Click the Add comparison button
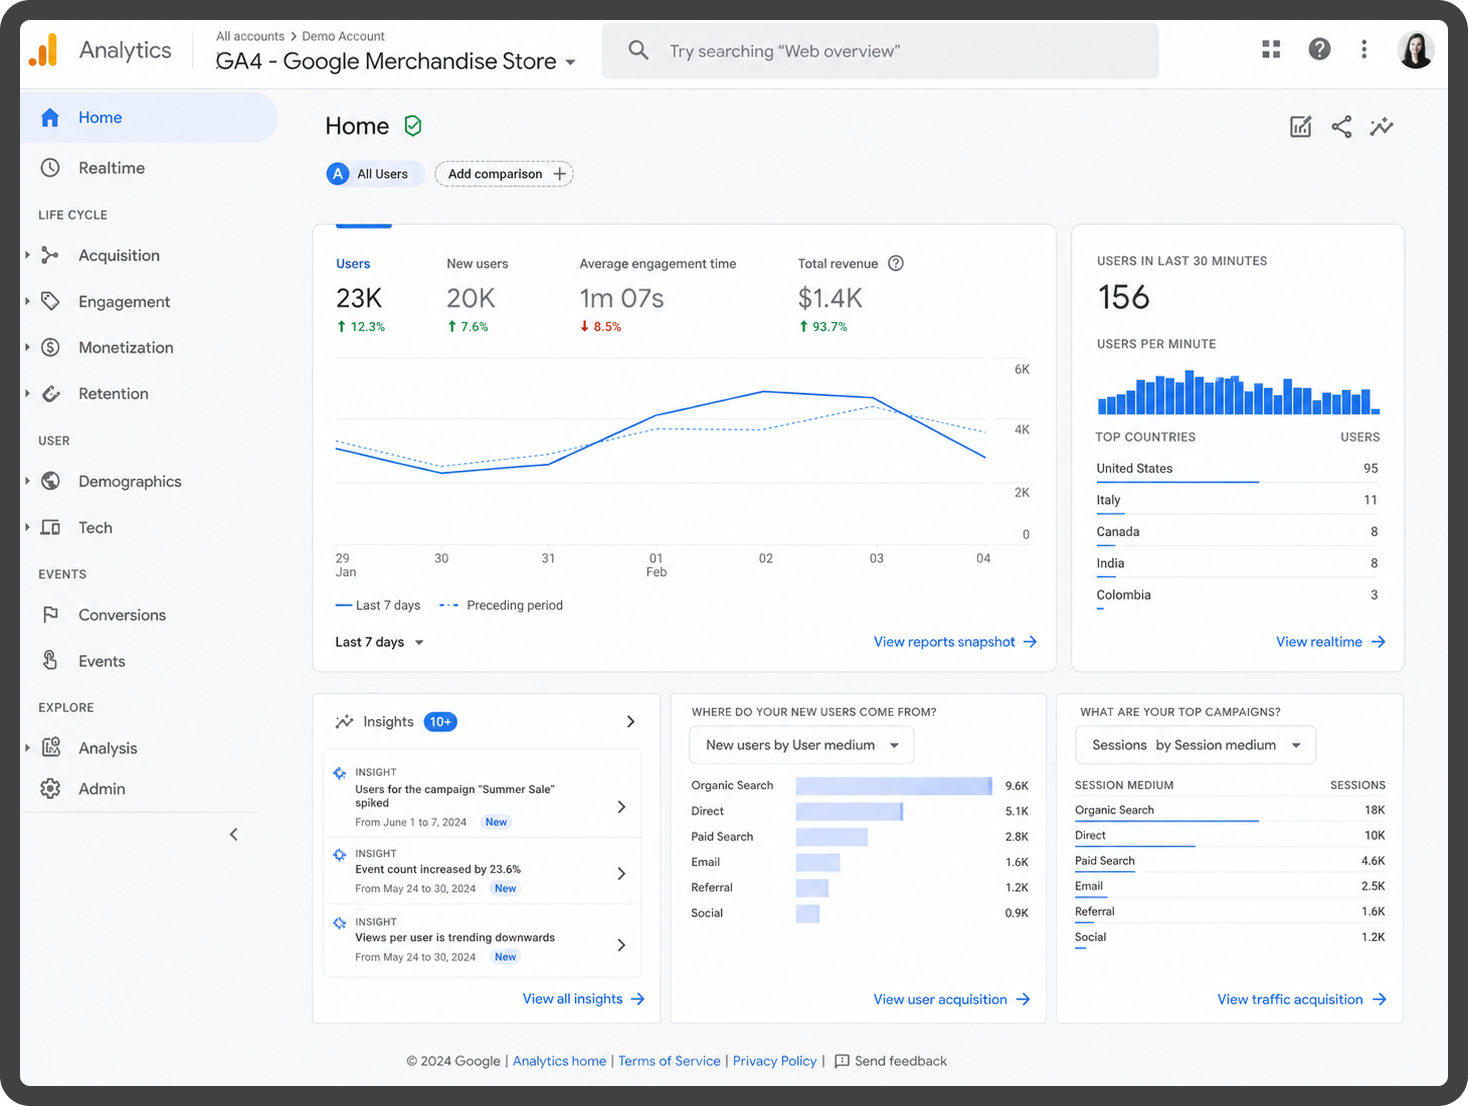This screenshot has height=1106, width=1468. point(504,174)
